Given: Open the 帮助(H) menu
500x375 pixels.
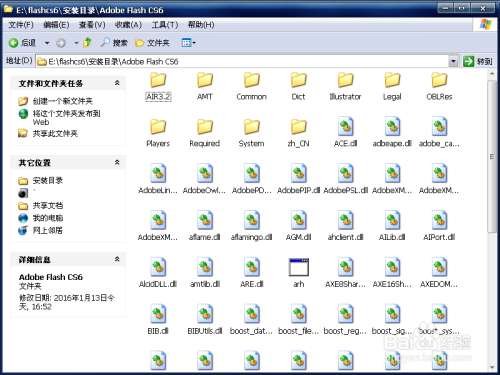Looking at the screenshot, I should click(x=201, y=25).
